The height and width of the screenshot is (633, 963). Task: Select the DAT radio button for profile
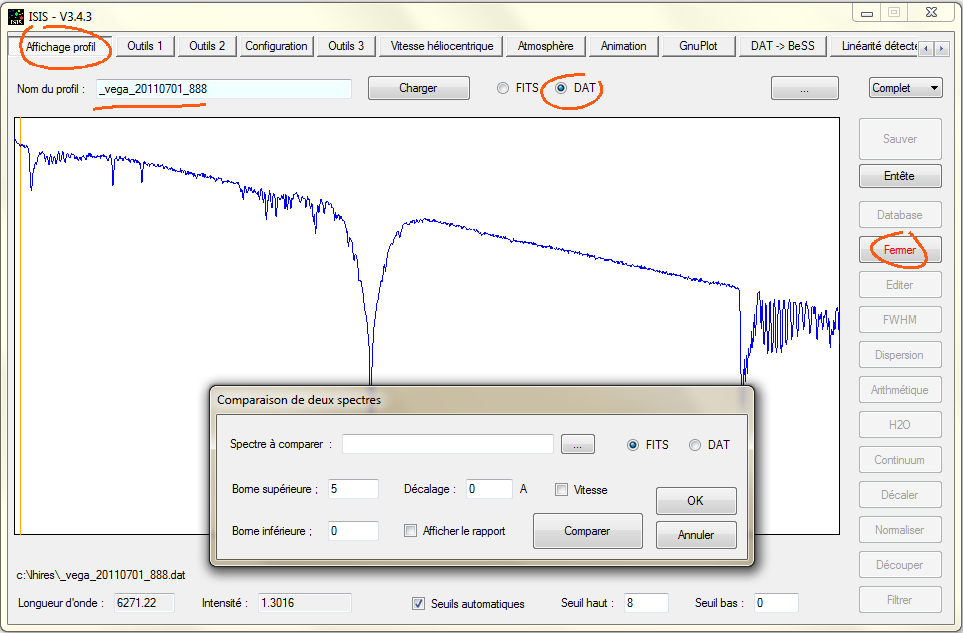tap(561, 88)
